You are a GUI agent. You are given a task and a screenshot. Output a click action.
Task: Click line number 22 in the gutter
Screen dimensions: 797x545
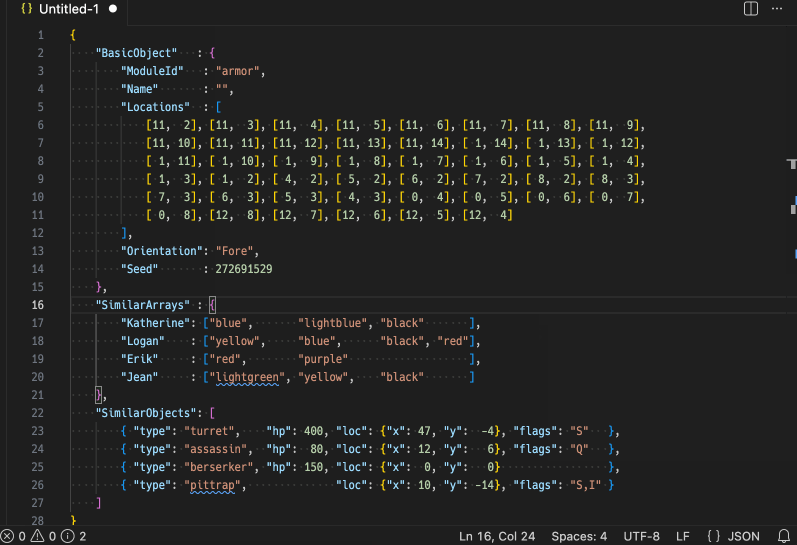[38, 413]
